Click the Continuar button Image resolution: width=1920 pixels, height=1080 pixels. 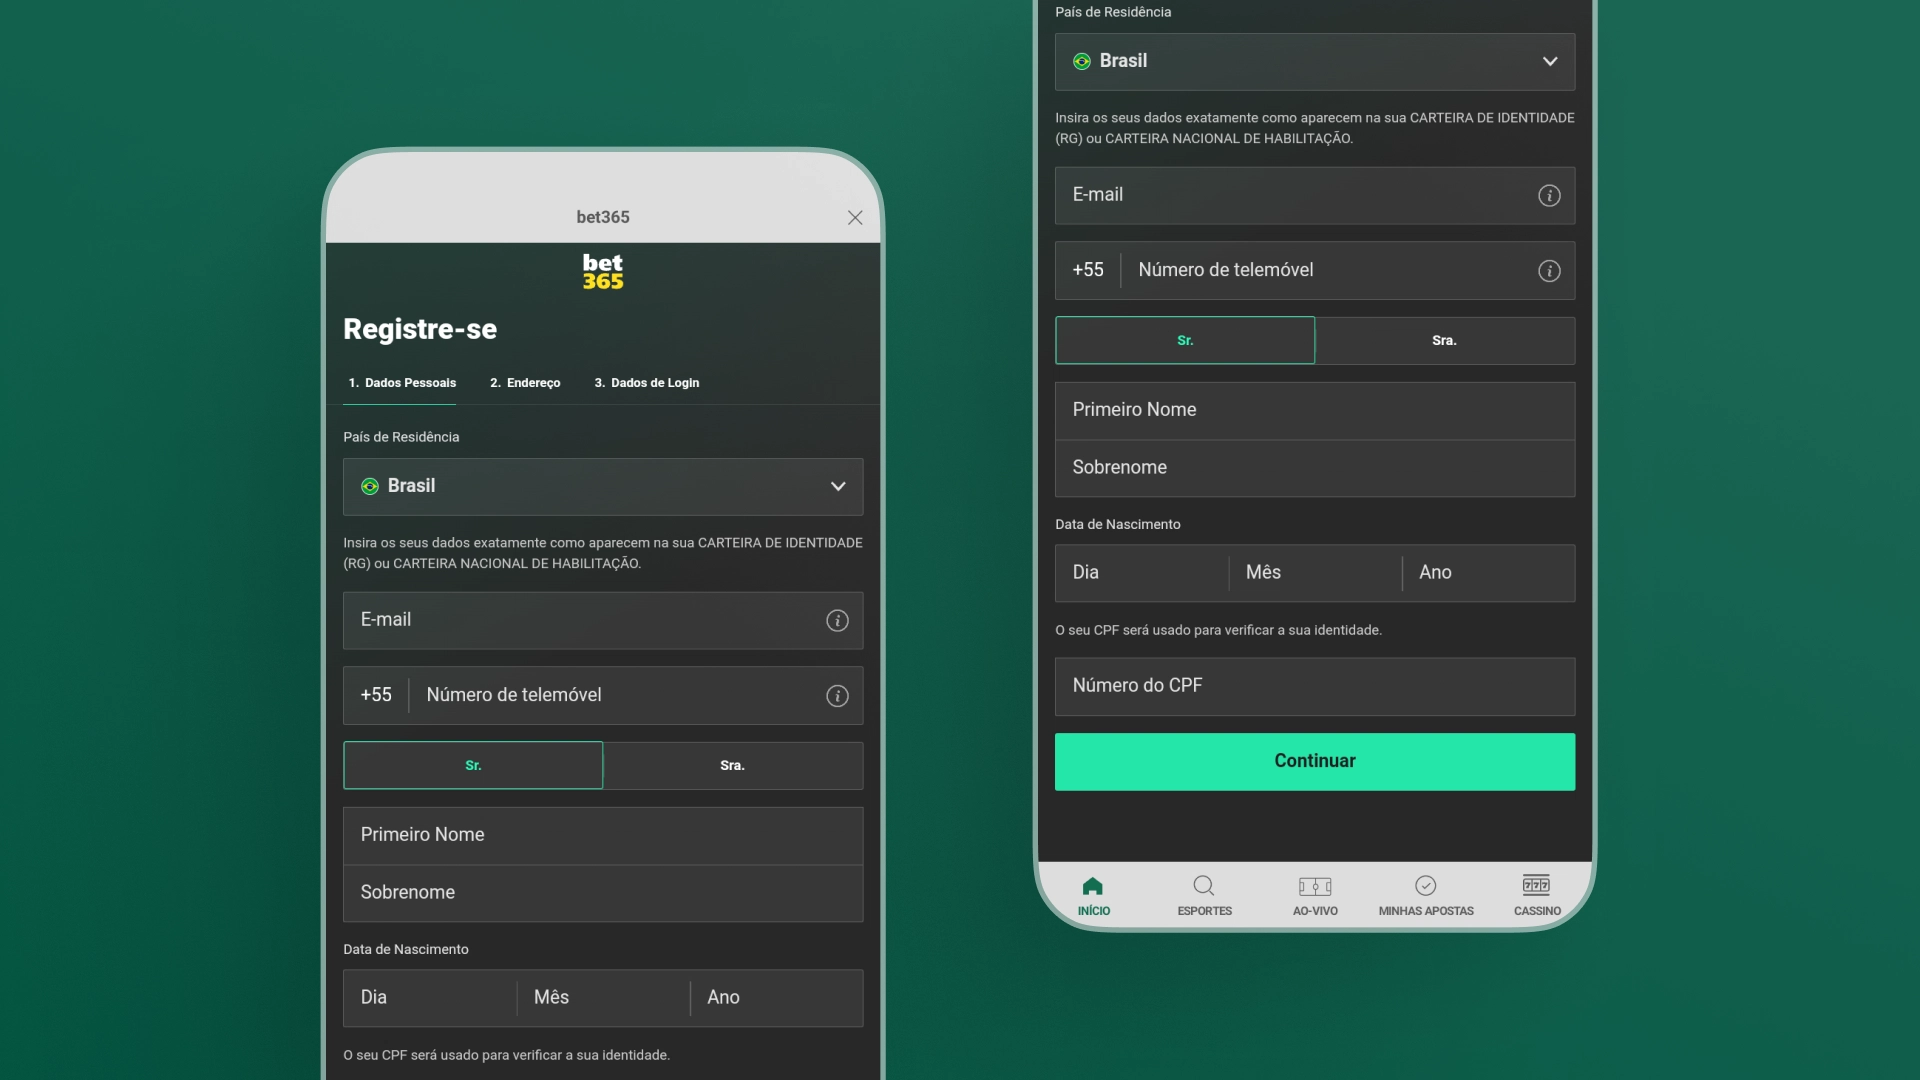[x=1315, y=762]
